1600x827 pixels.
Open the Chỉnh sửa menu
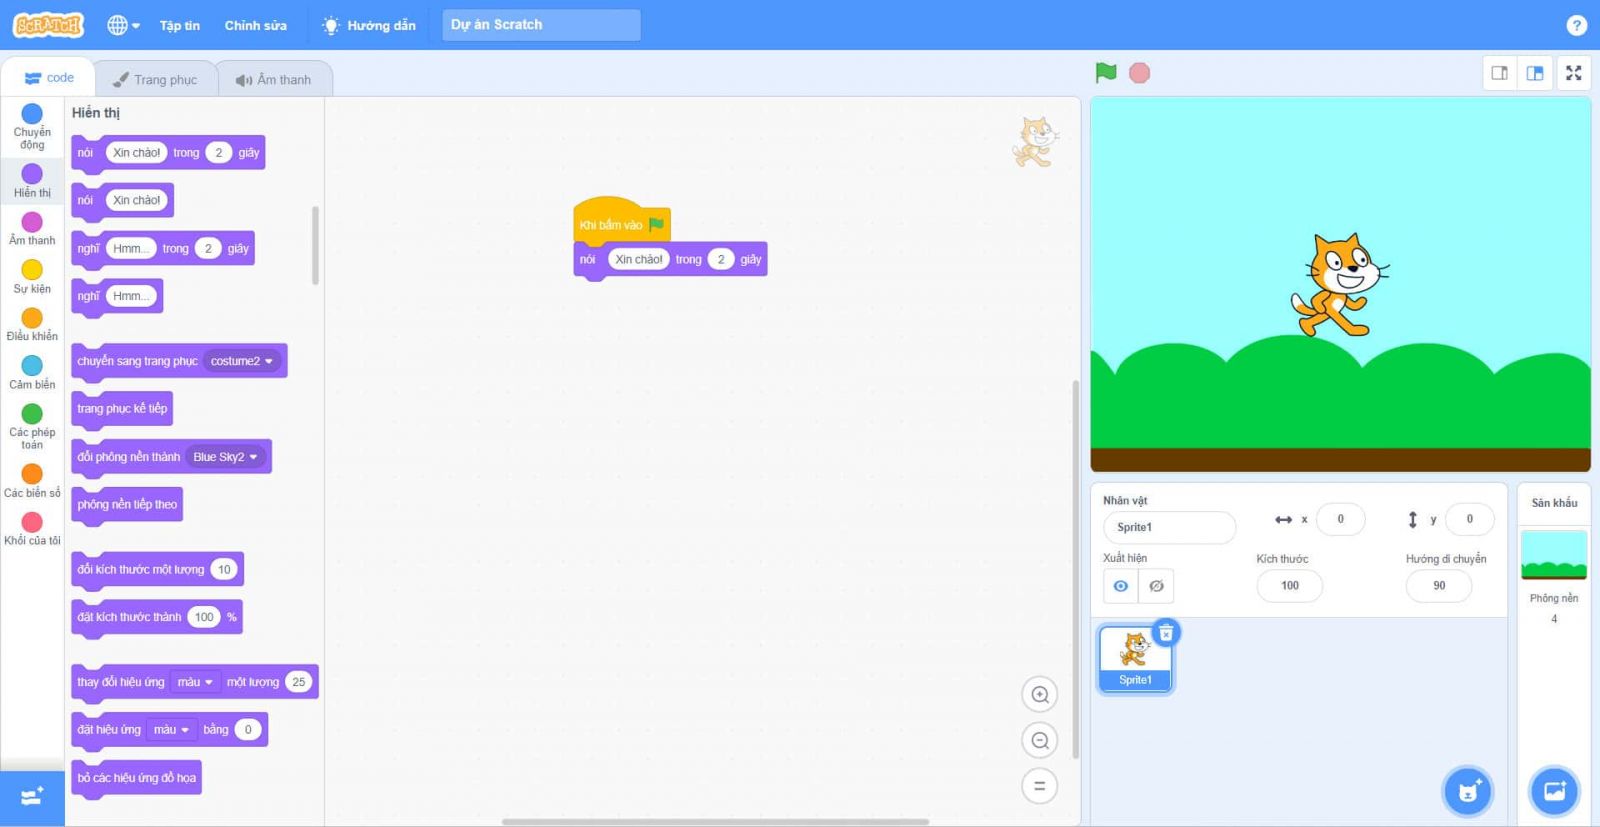pyautogui.click(x=256, y=25)
